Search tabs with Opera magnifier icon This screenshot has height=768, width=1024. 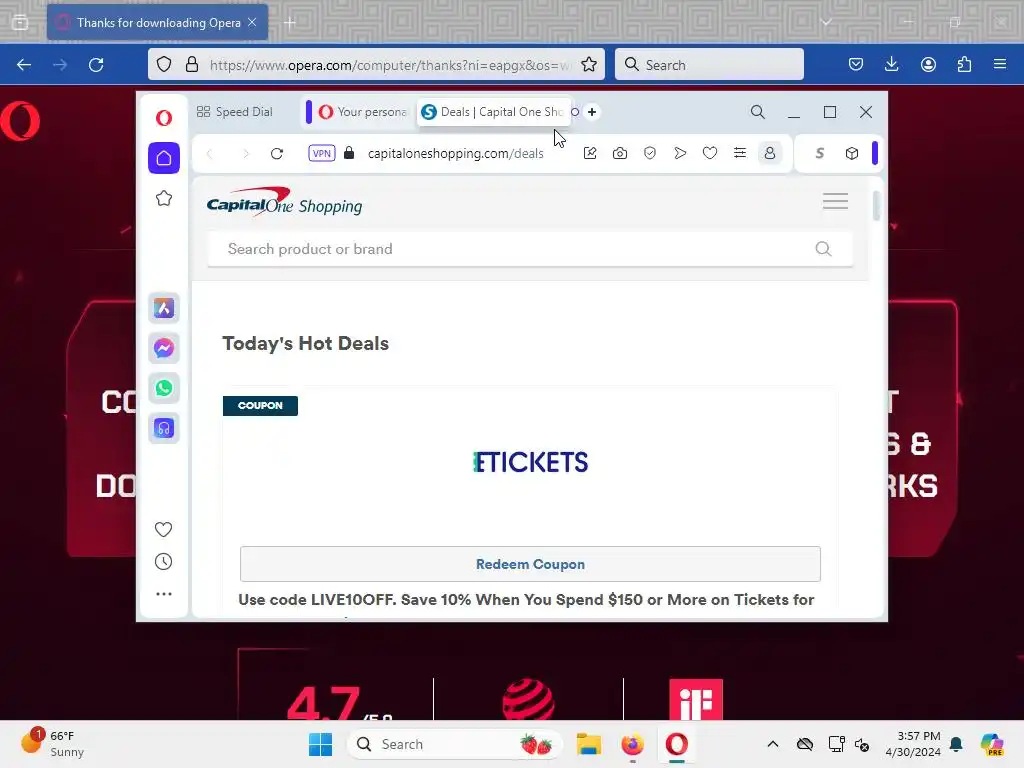point(758,112)
